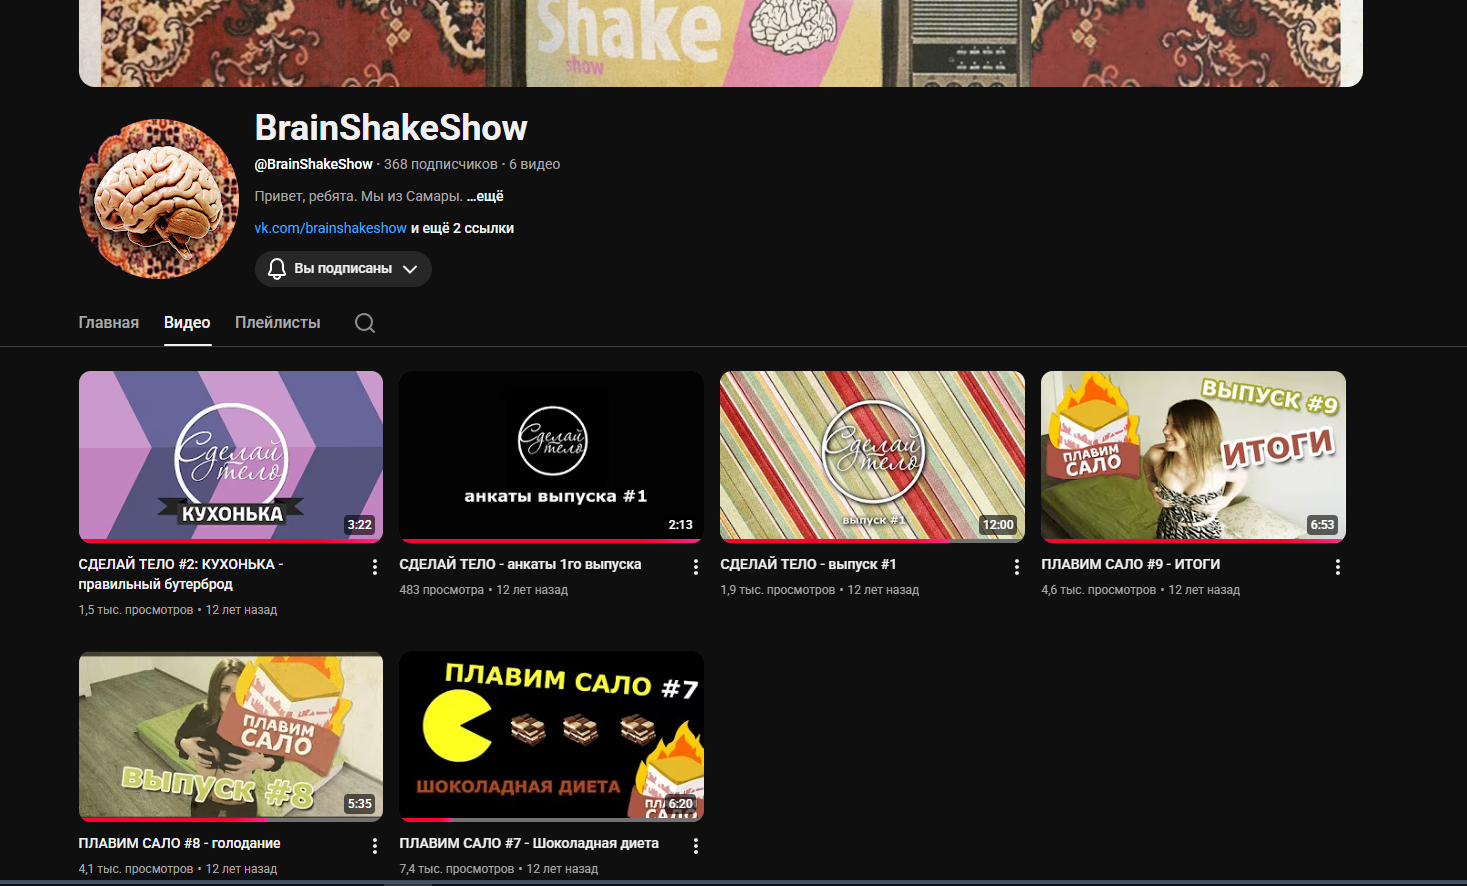
Task: Click the 12:00 duration badge
Action: (x=998, y=525)
